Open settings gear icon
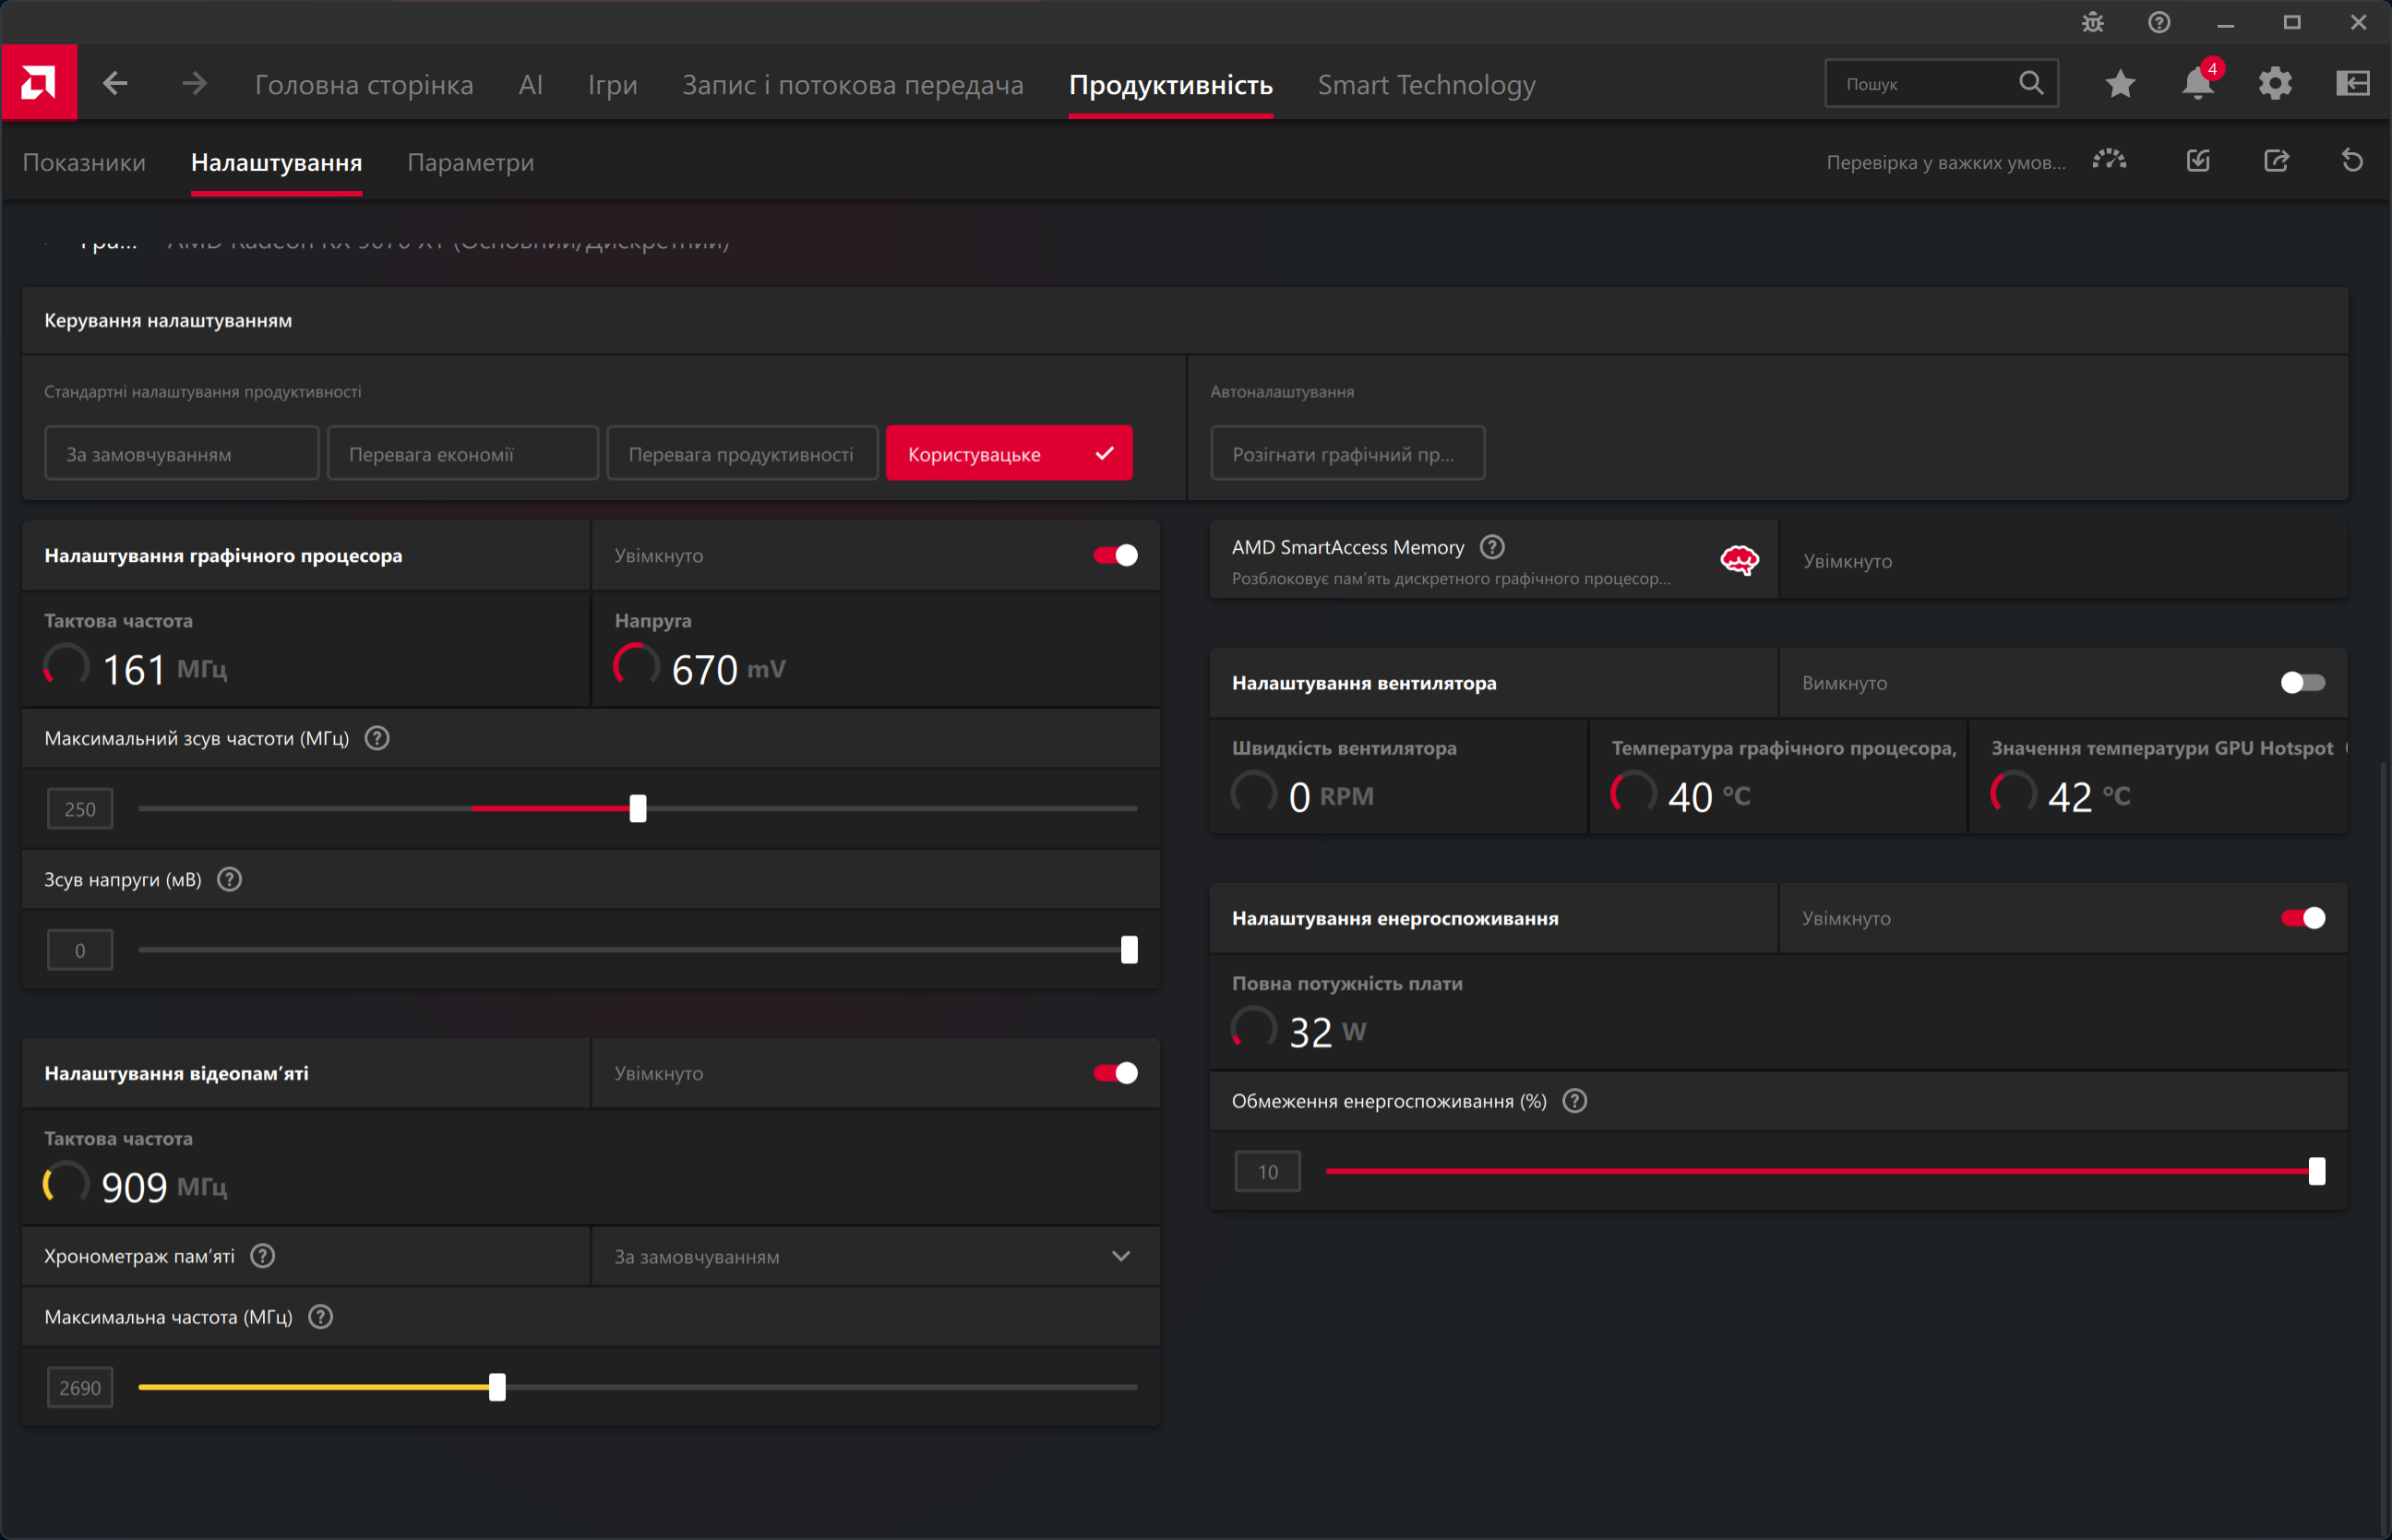2392x1540 pixels. point(2275,84)
